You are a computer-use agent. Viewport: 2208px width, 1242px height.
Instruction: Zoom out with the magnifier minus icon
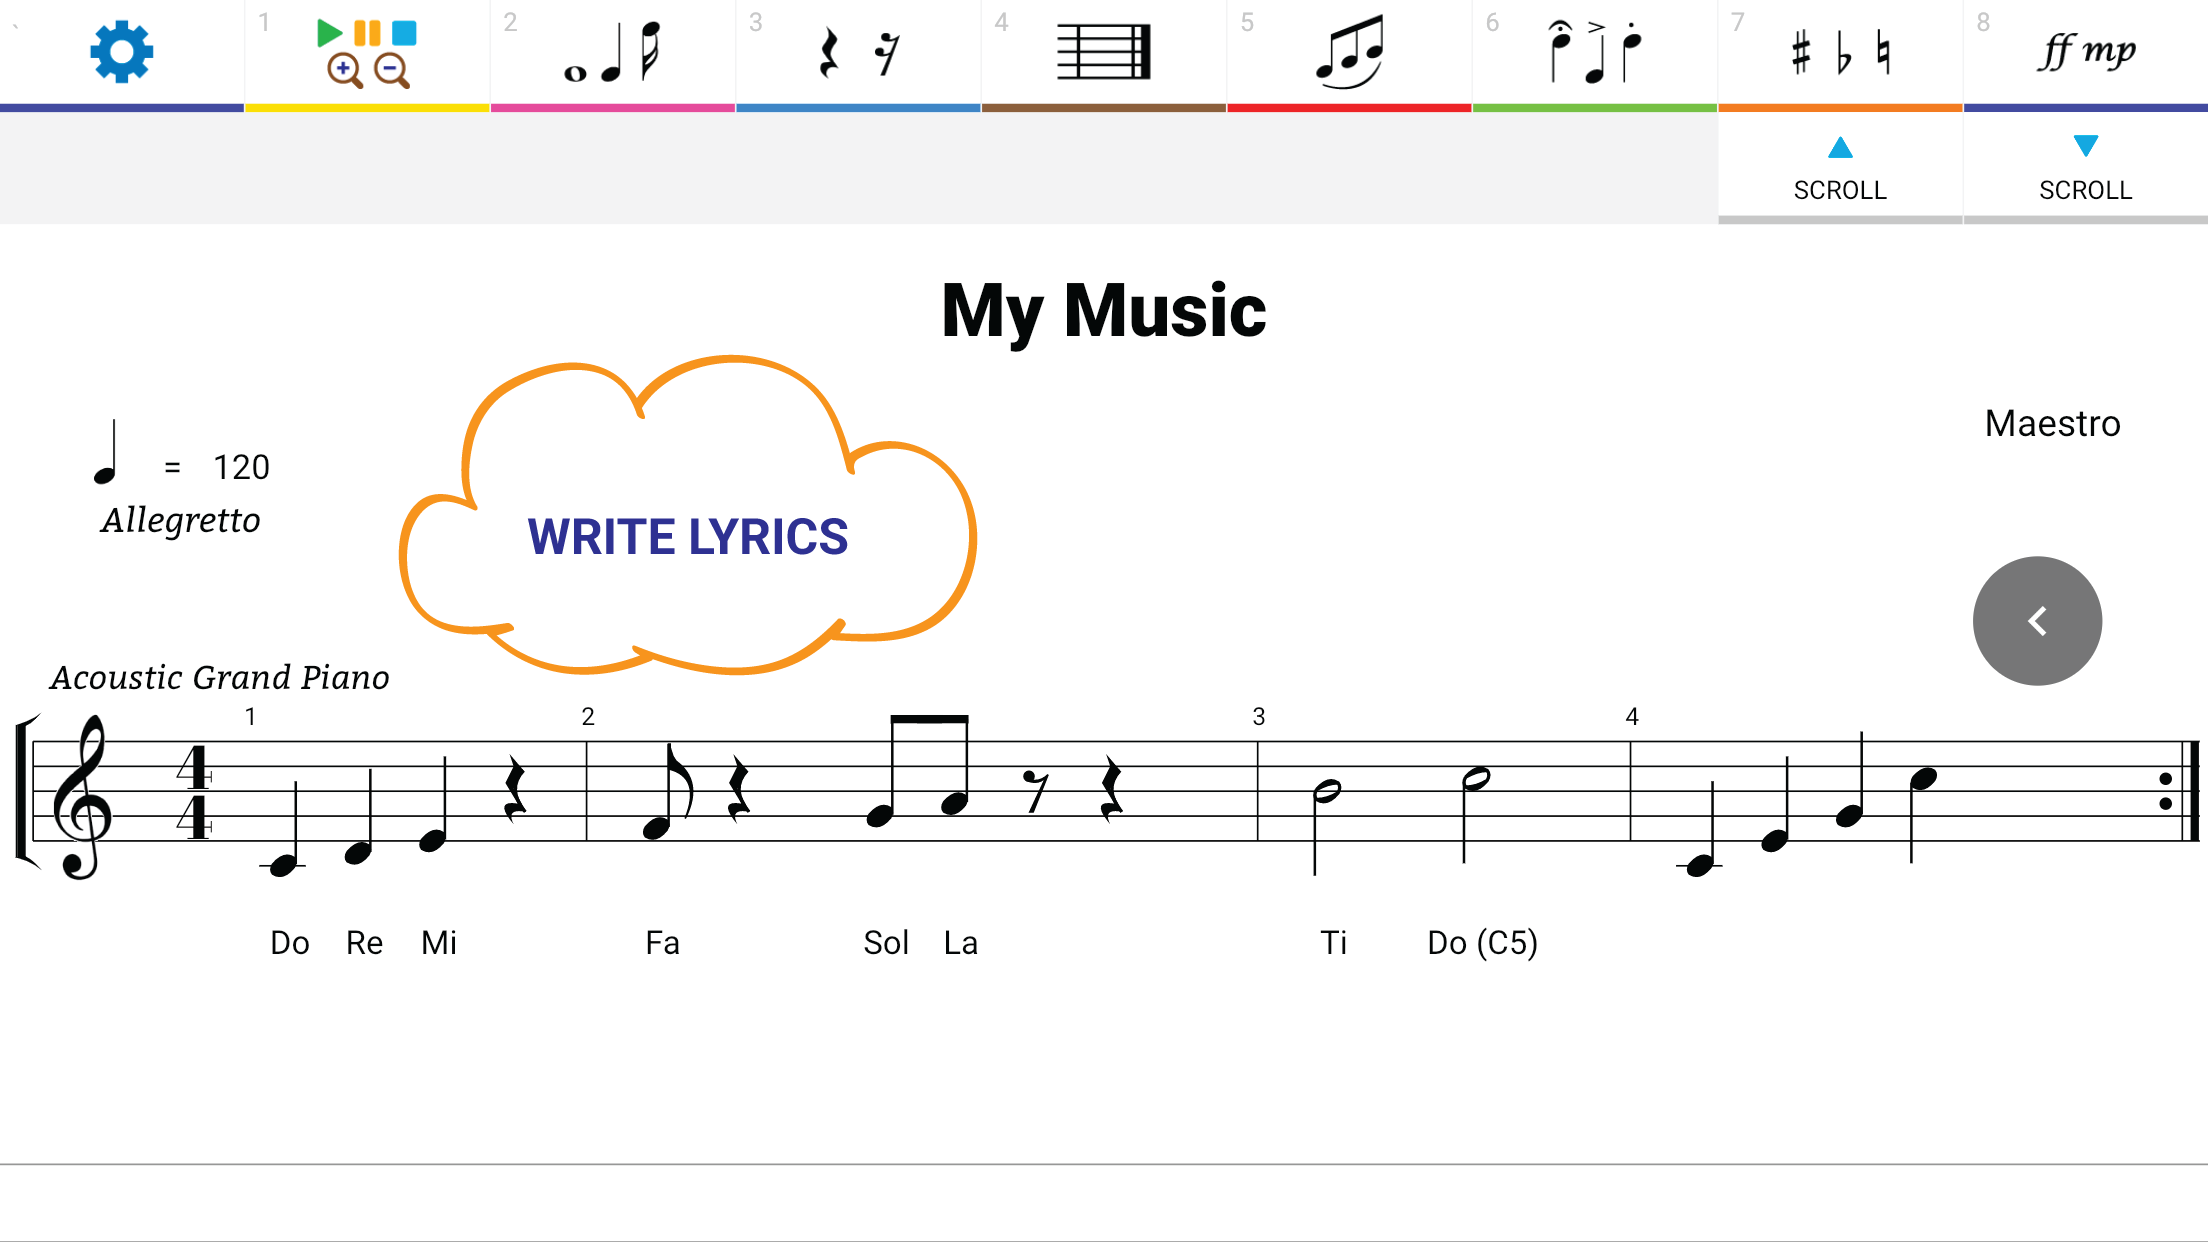point(391,70)
